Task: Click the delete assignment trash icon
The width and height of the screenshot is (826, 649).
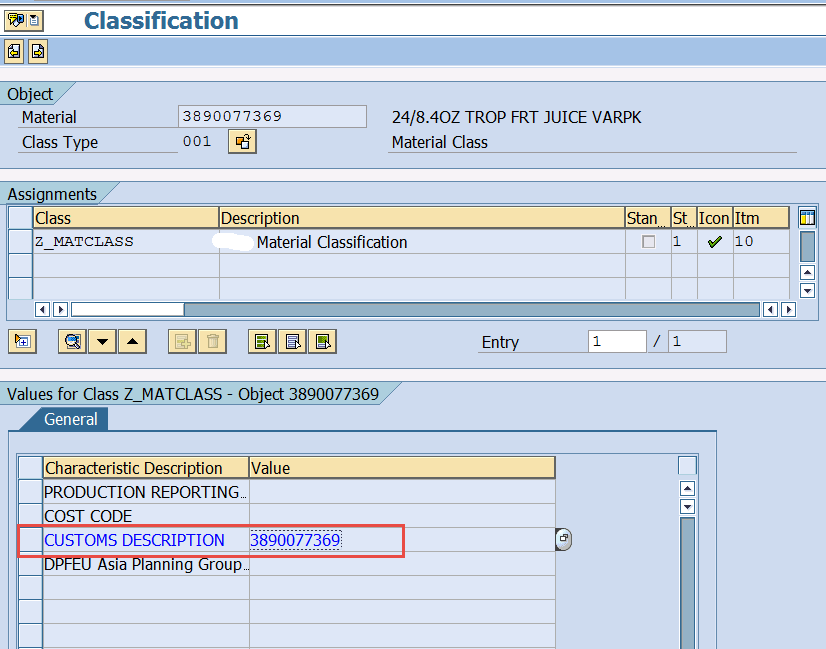Action: (x=212, y=341)
